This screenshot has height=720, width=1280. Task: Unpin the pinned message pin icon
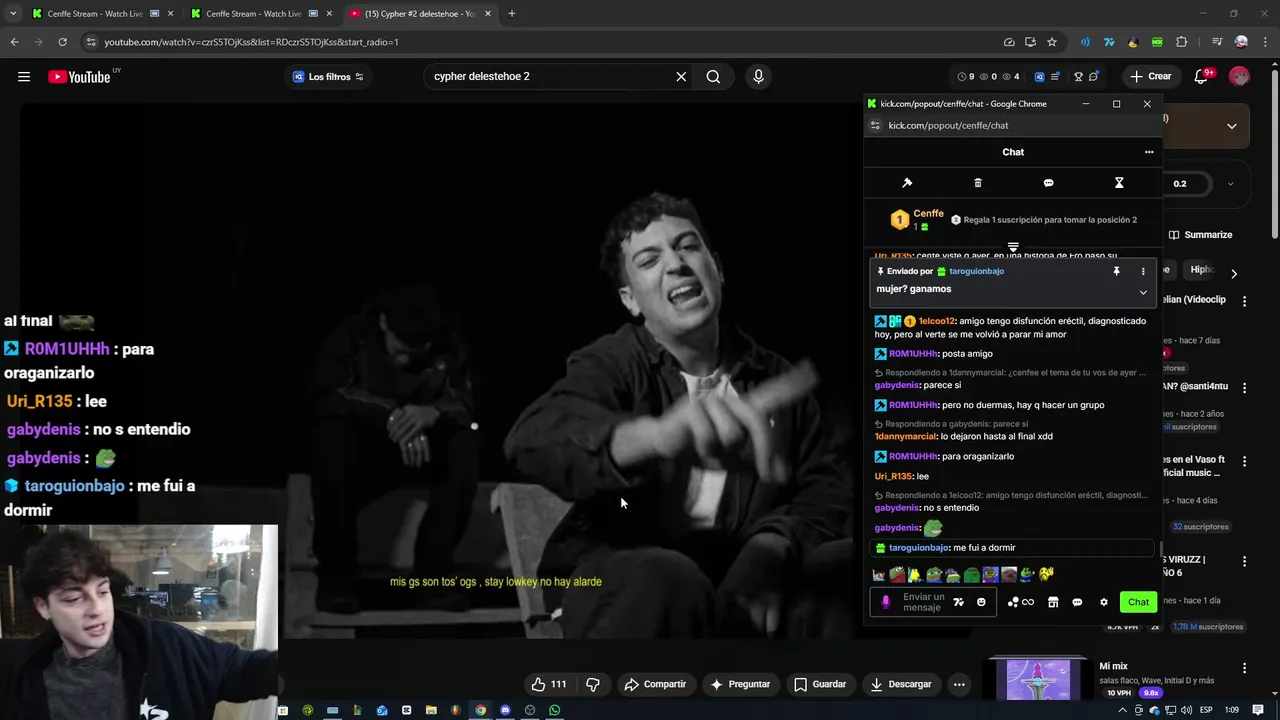(1116, 271)
